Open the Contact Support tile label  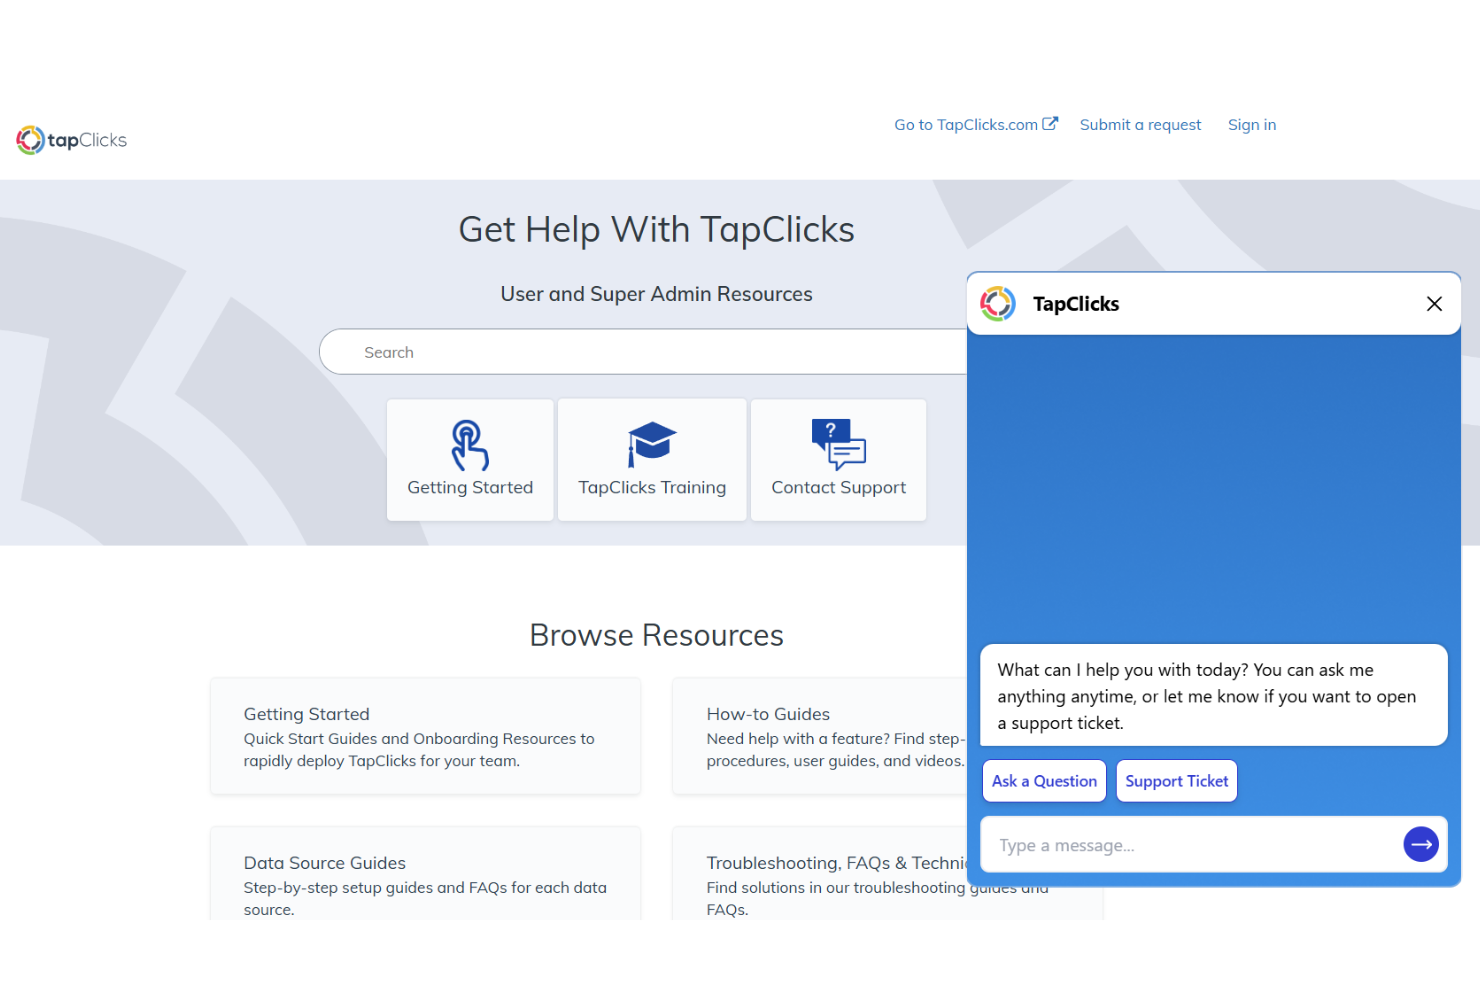coord(838,487)
